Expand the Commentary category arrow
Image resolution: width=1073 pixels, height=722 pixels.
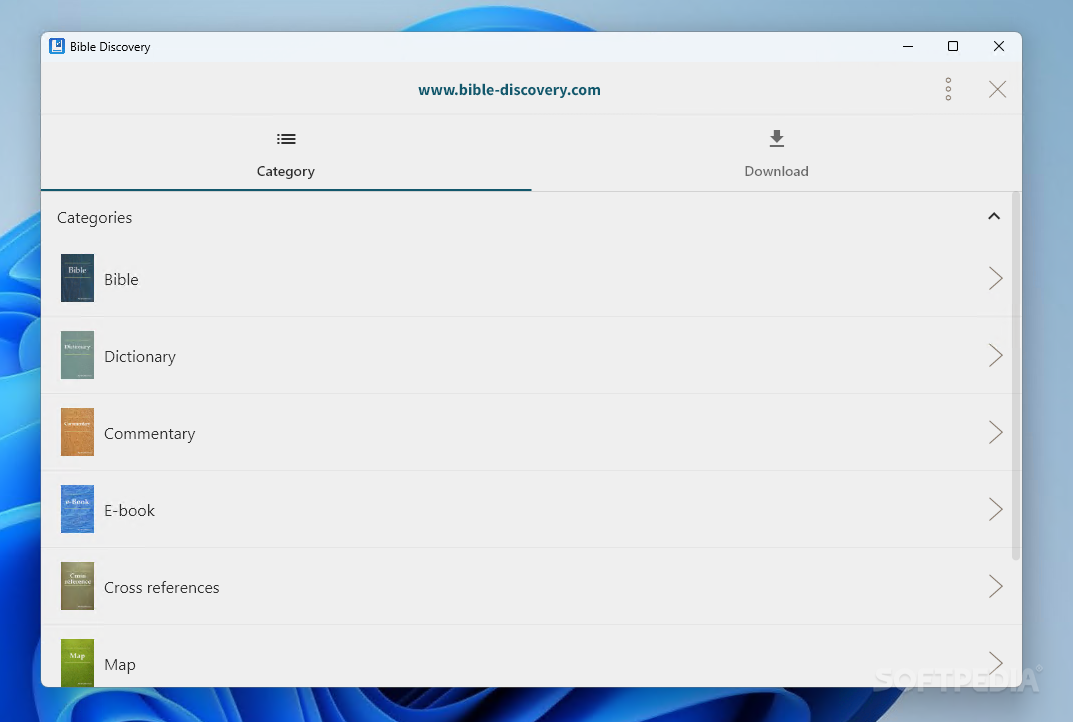(996, 433)
